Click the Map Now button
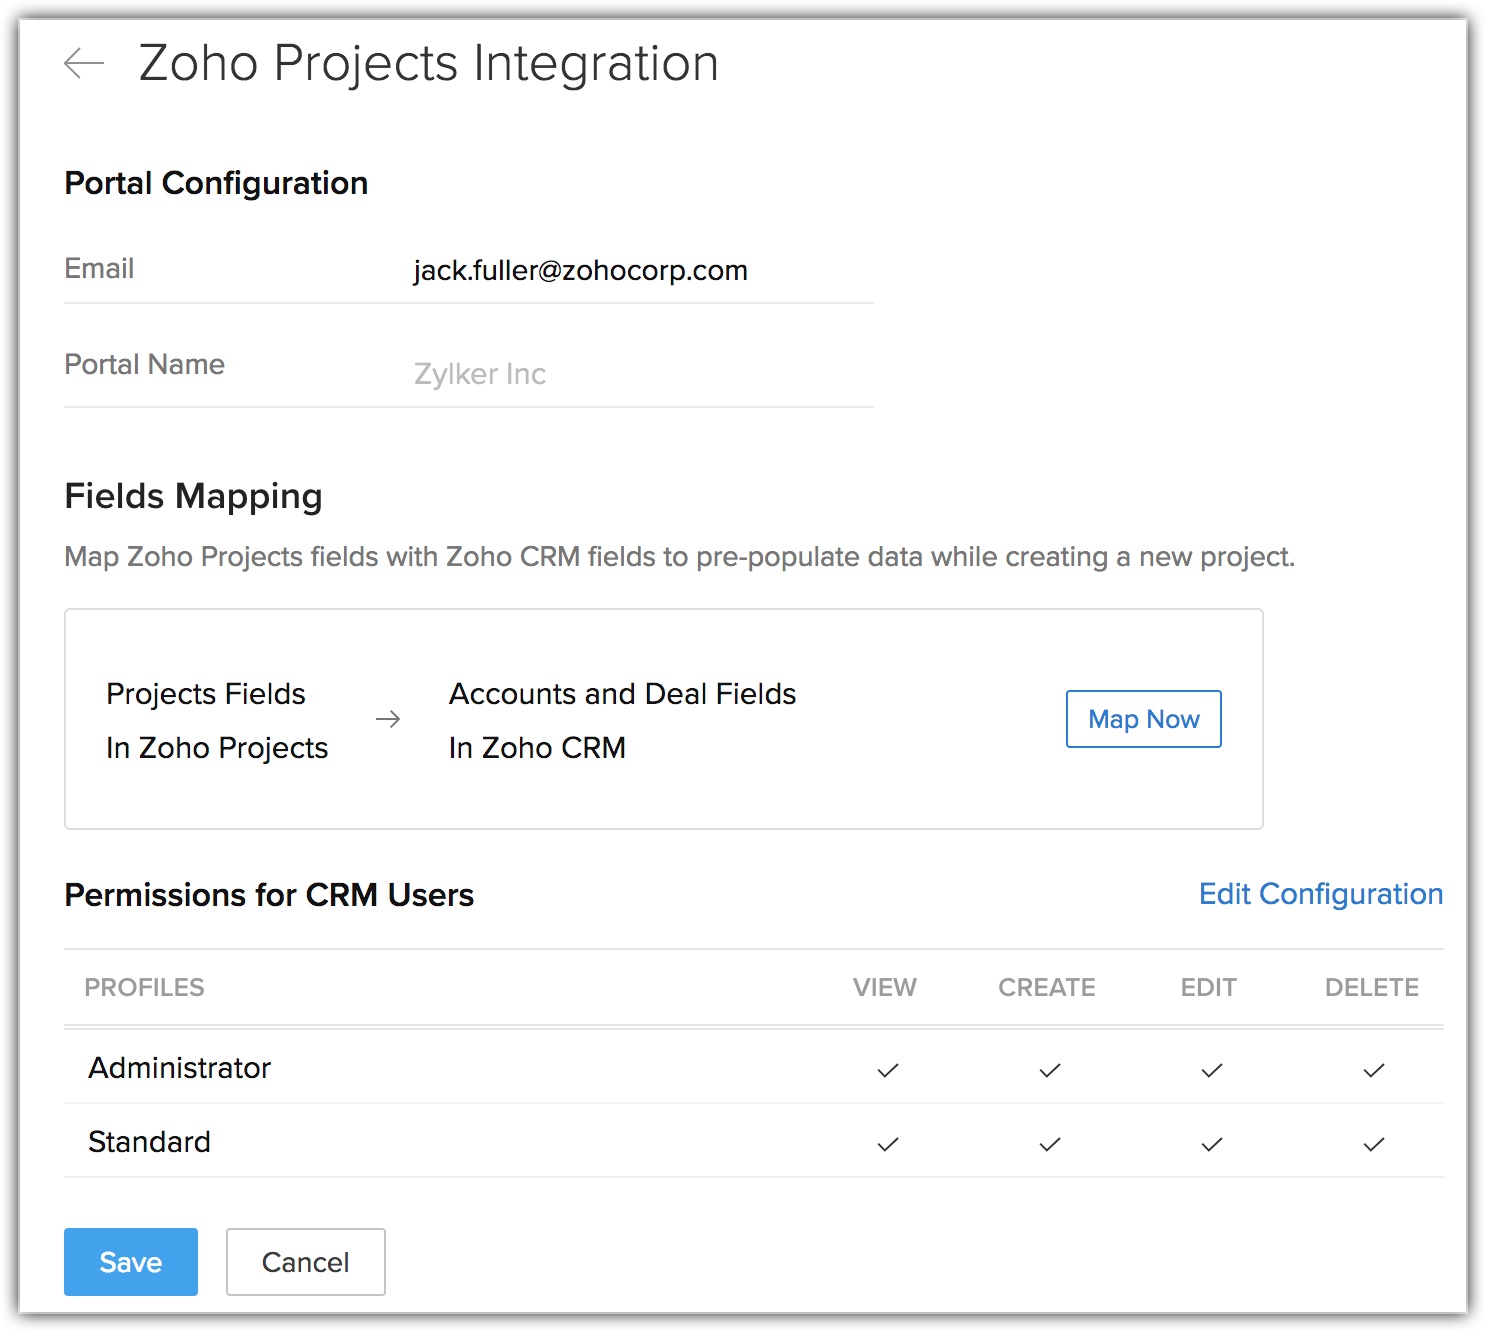 1143,719
